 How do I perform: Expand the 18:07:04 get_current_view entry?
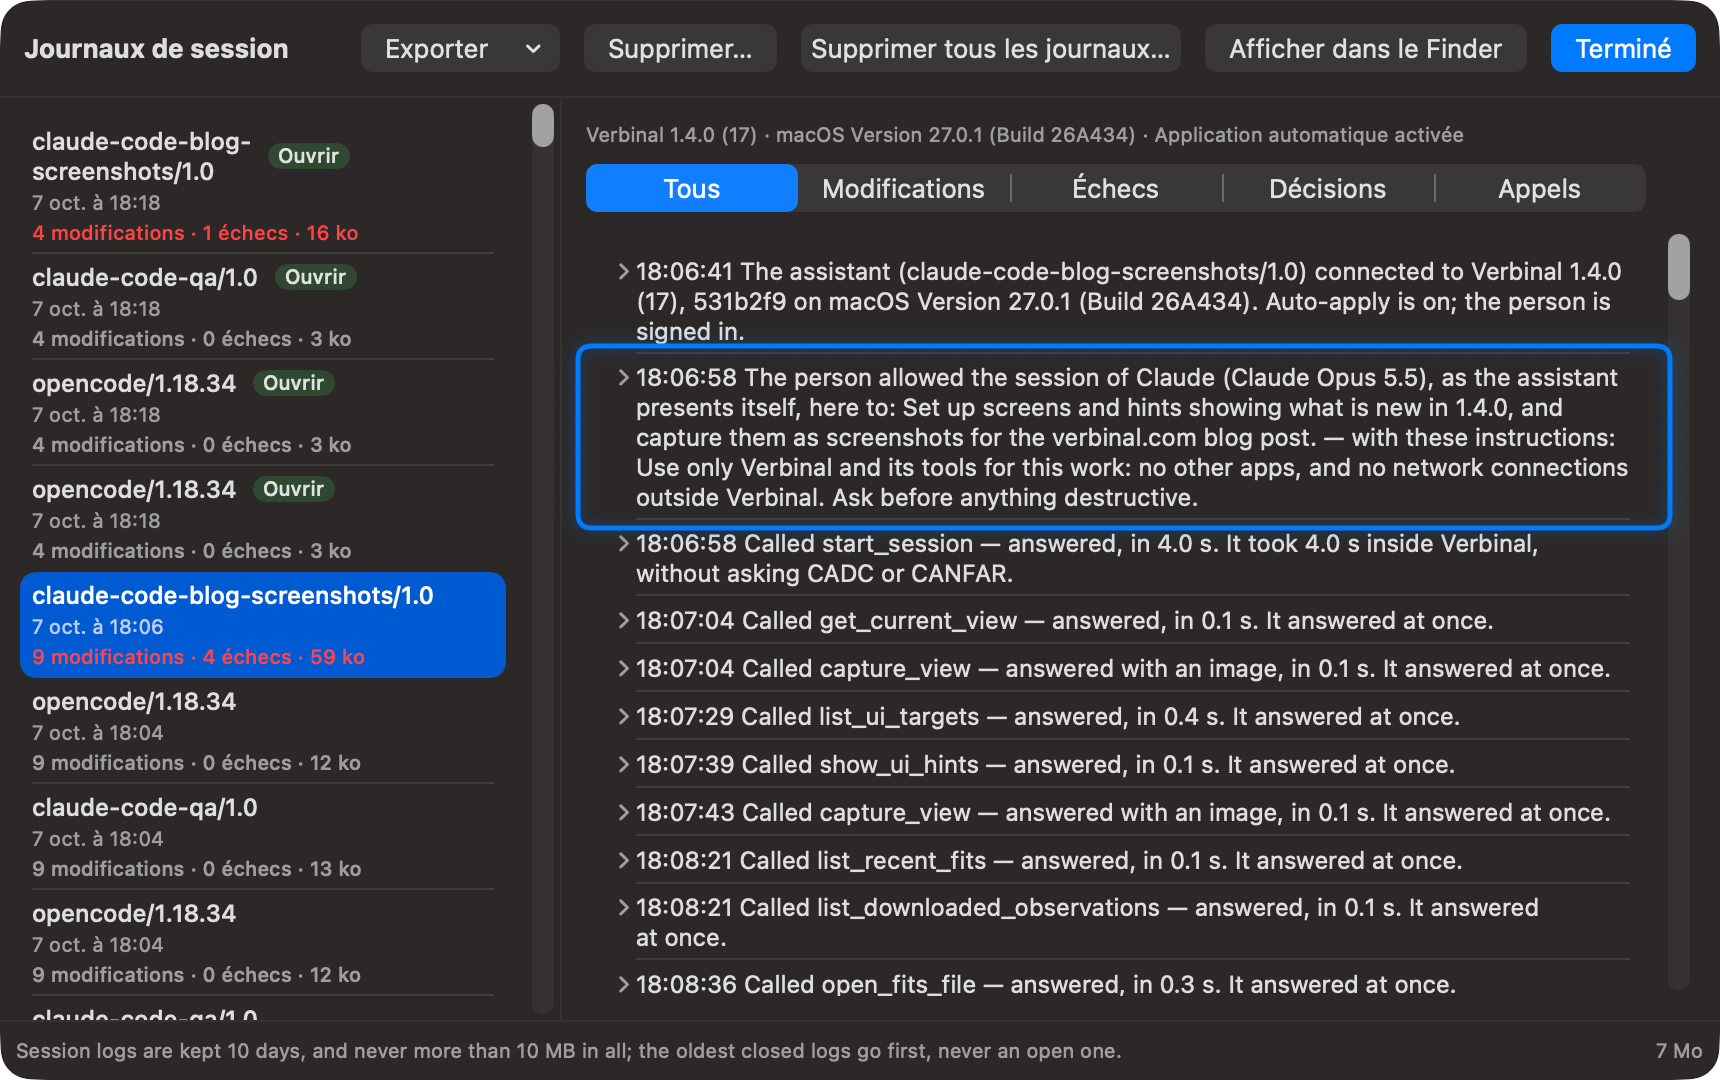pyautogui.click(x=623, y=620)
